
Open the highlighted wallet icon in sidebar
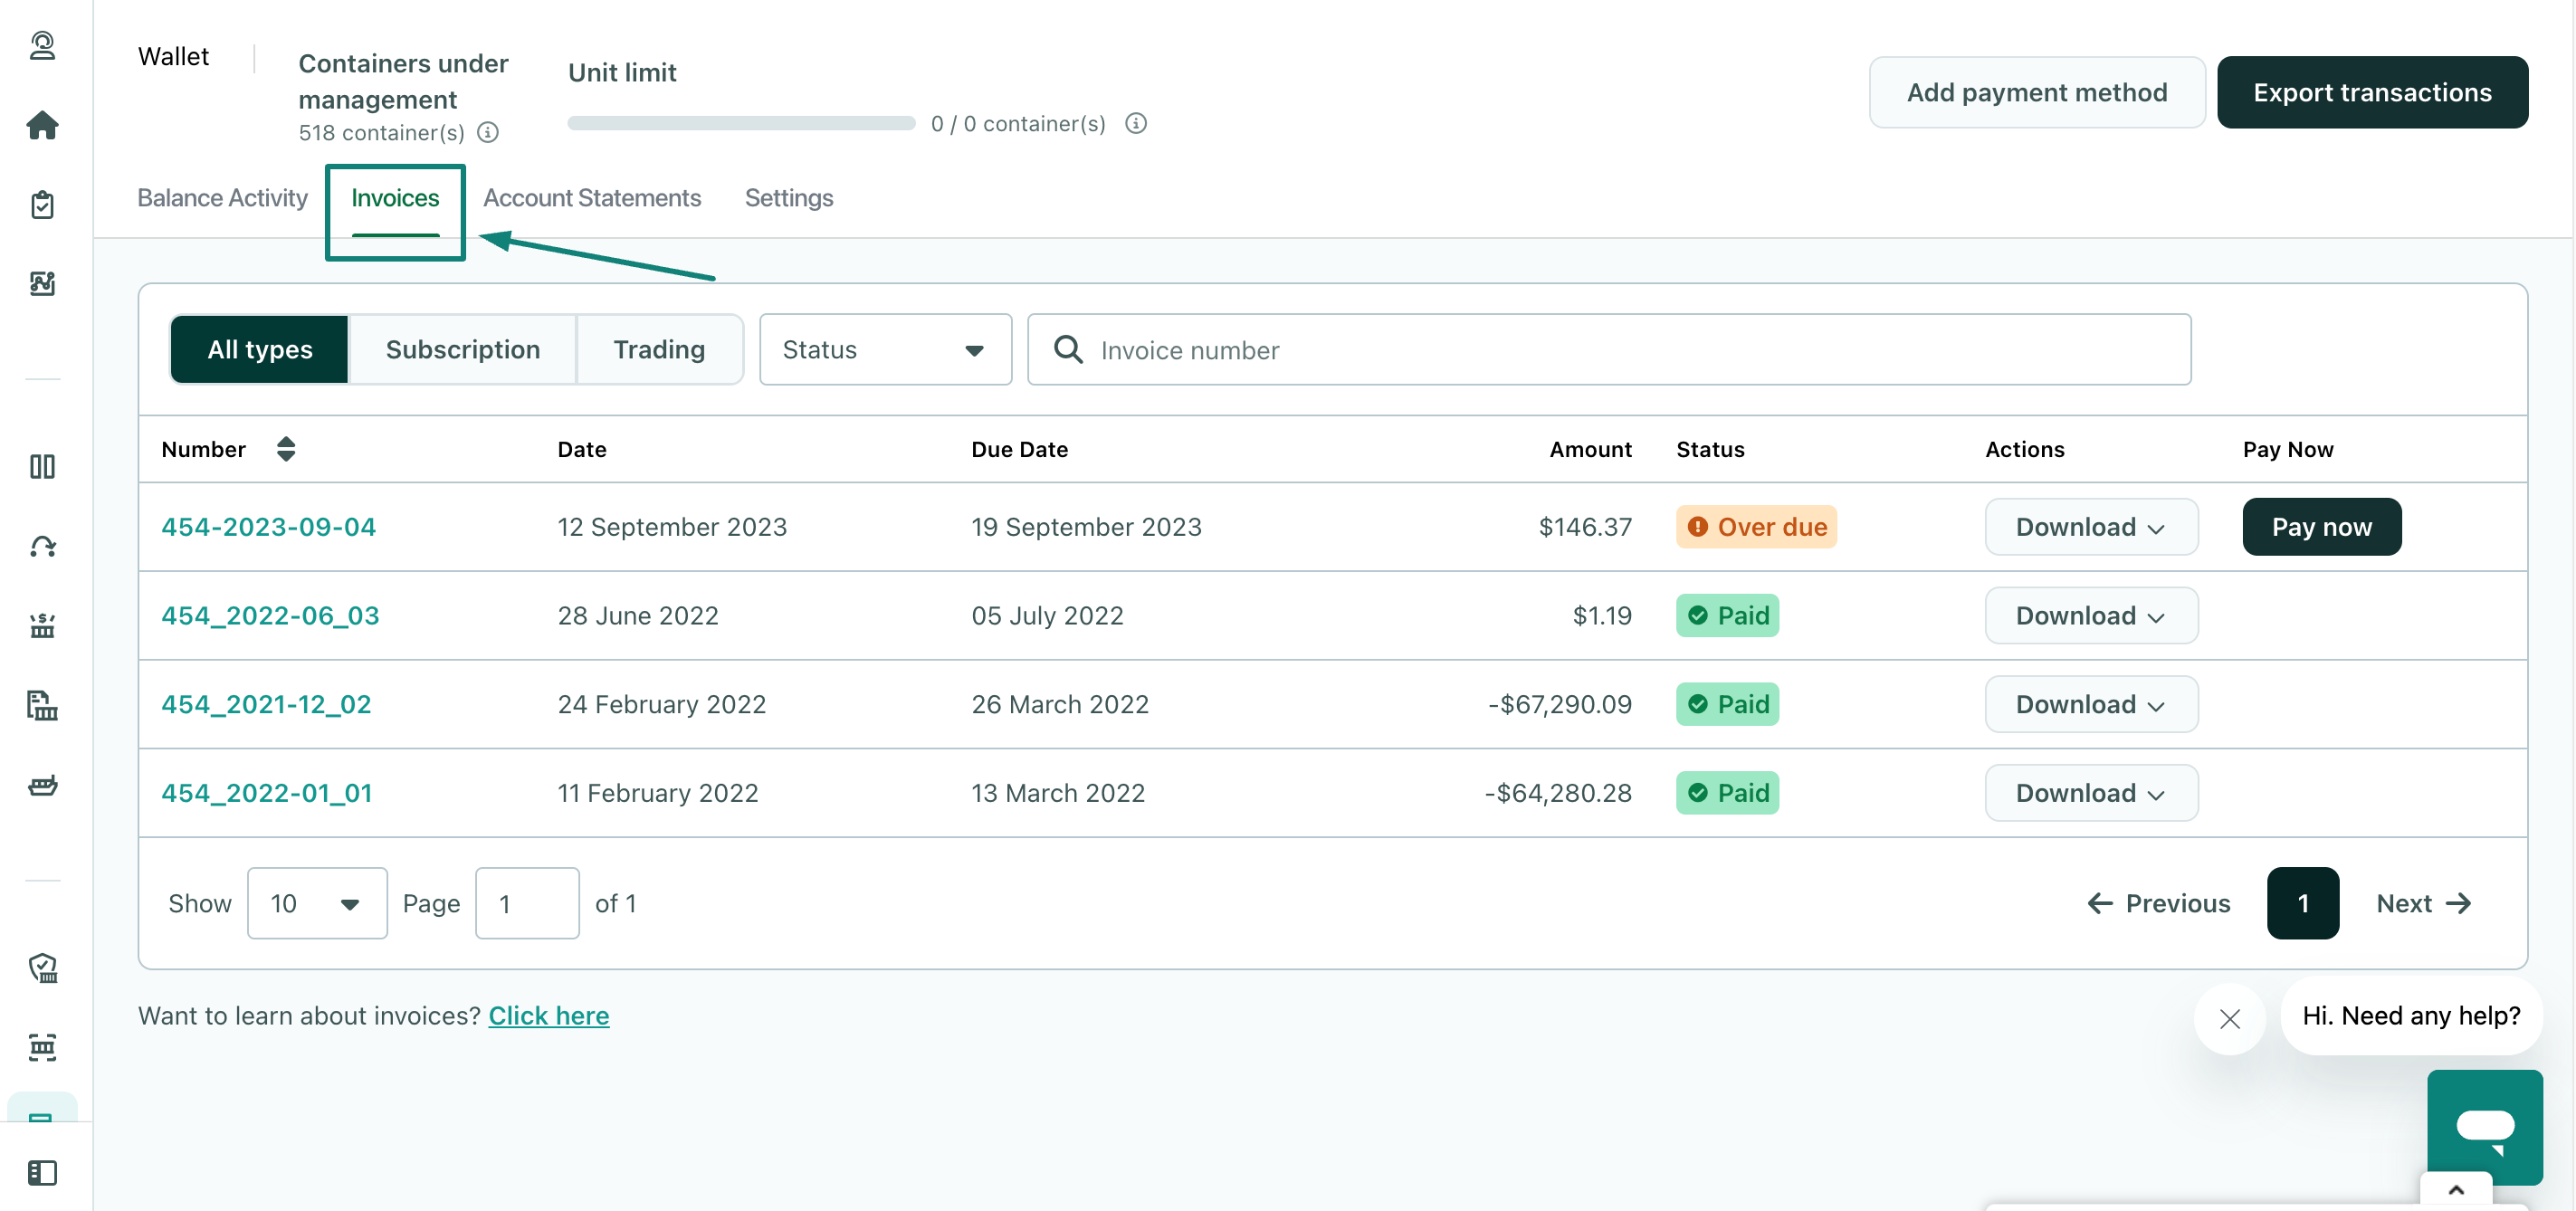click(x=42, y=1111)
